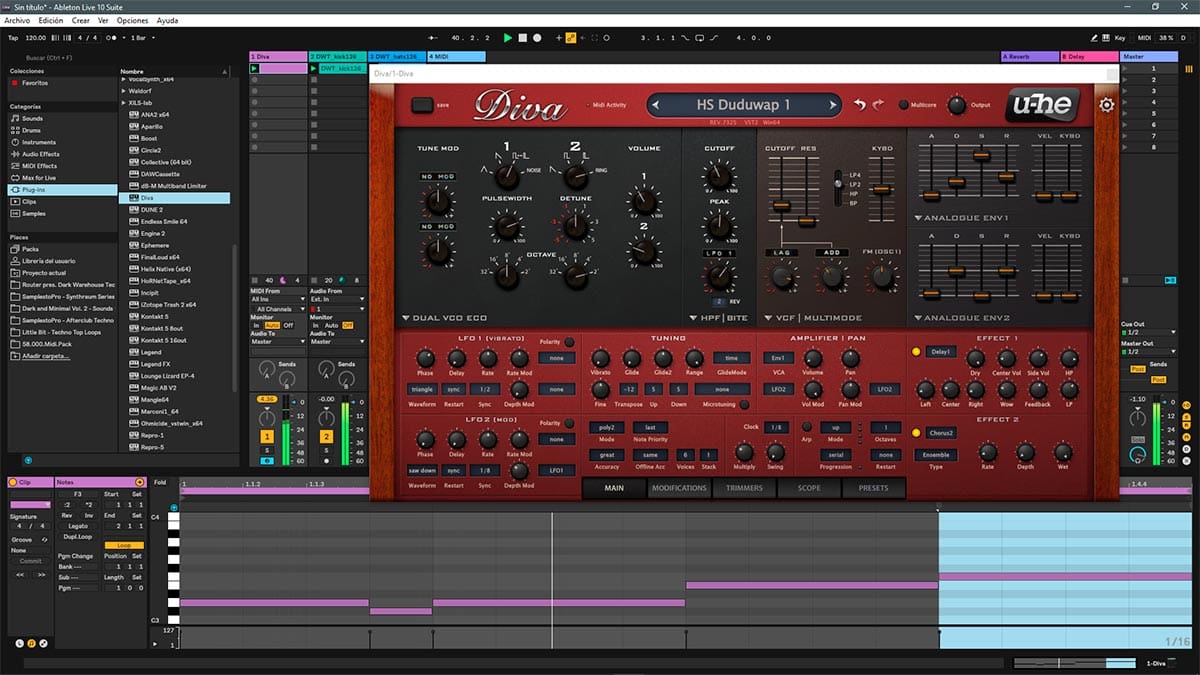1200x675 pixels.
Task: Go to next Diva preset with right arrow
Action: (832, 105)
